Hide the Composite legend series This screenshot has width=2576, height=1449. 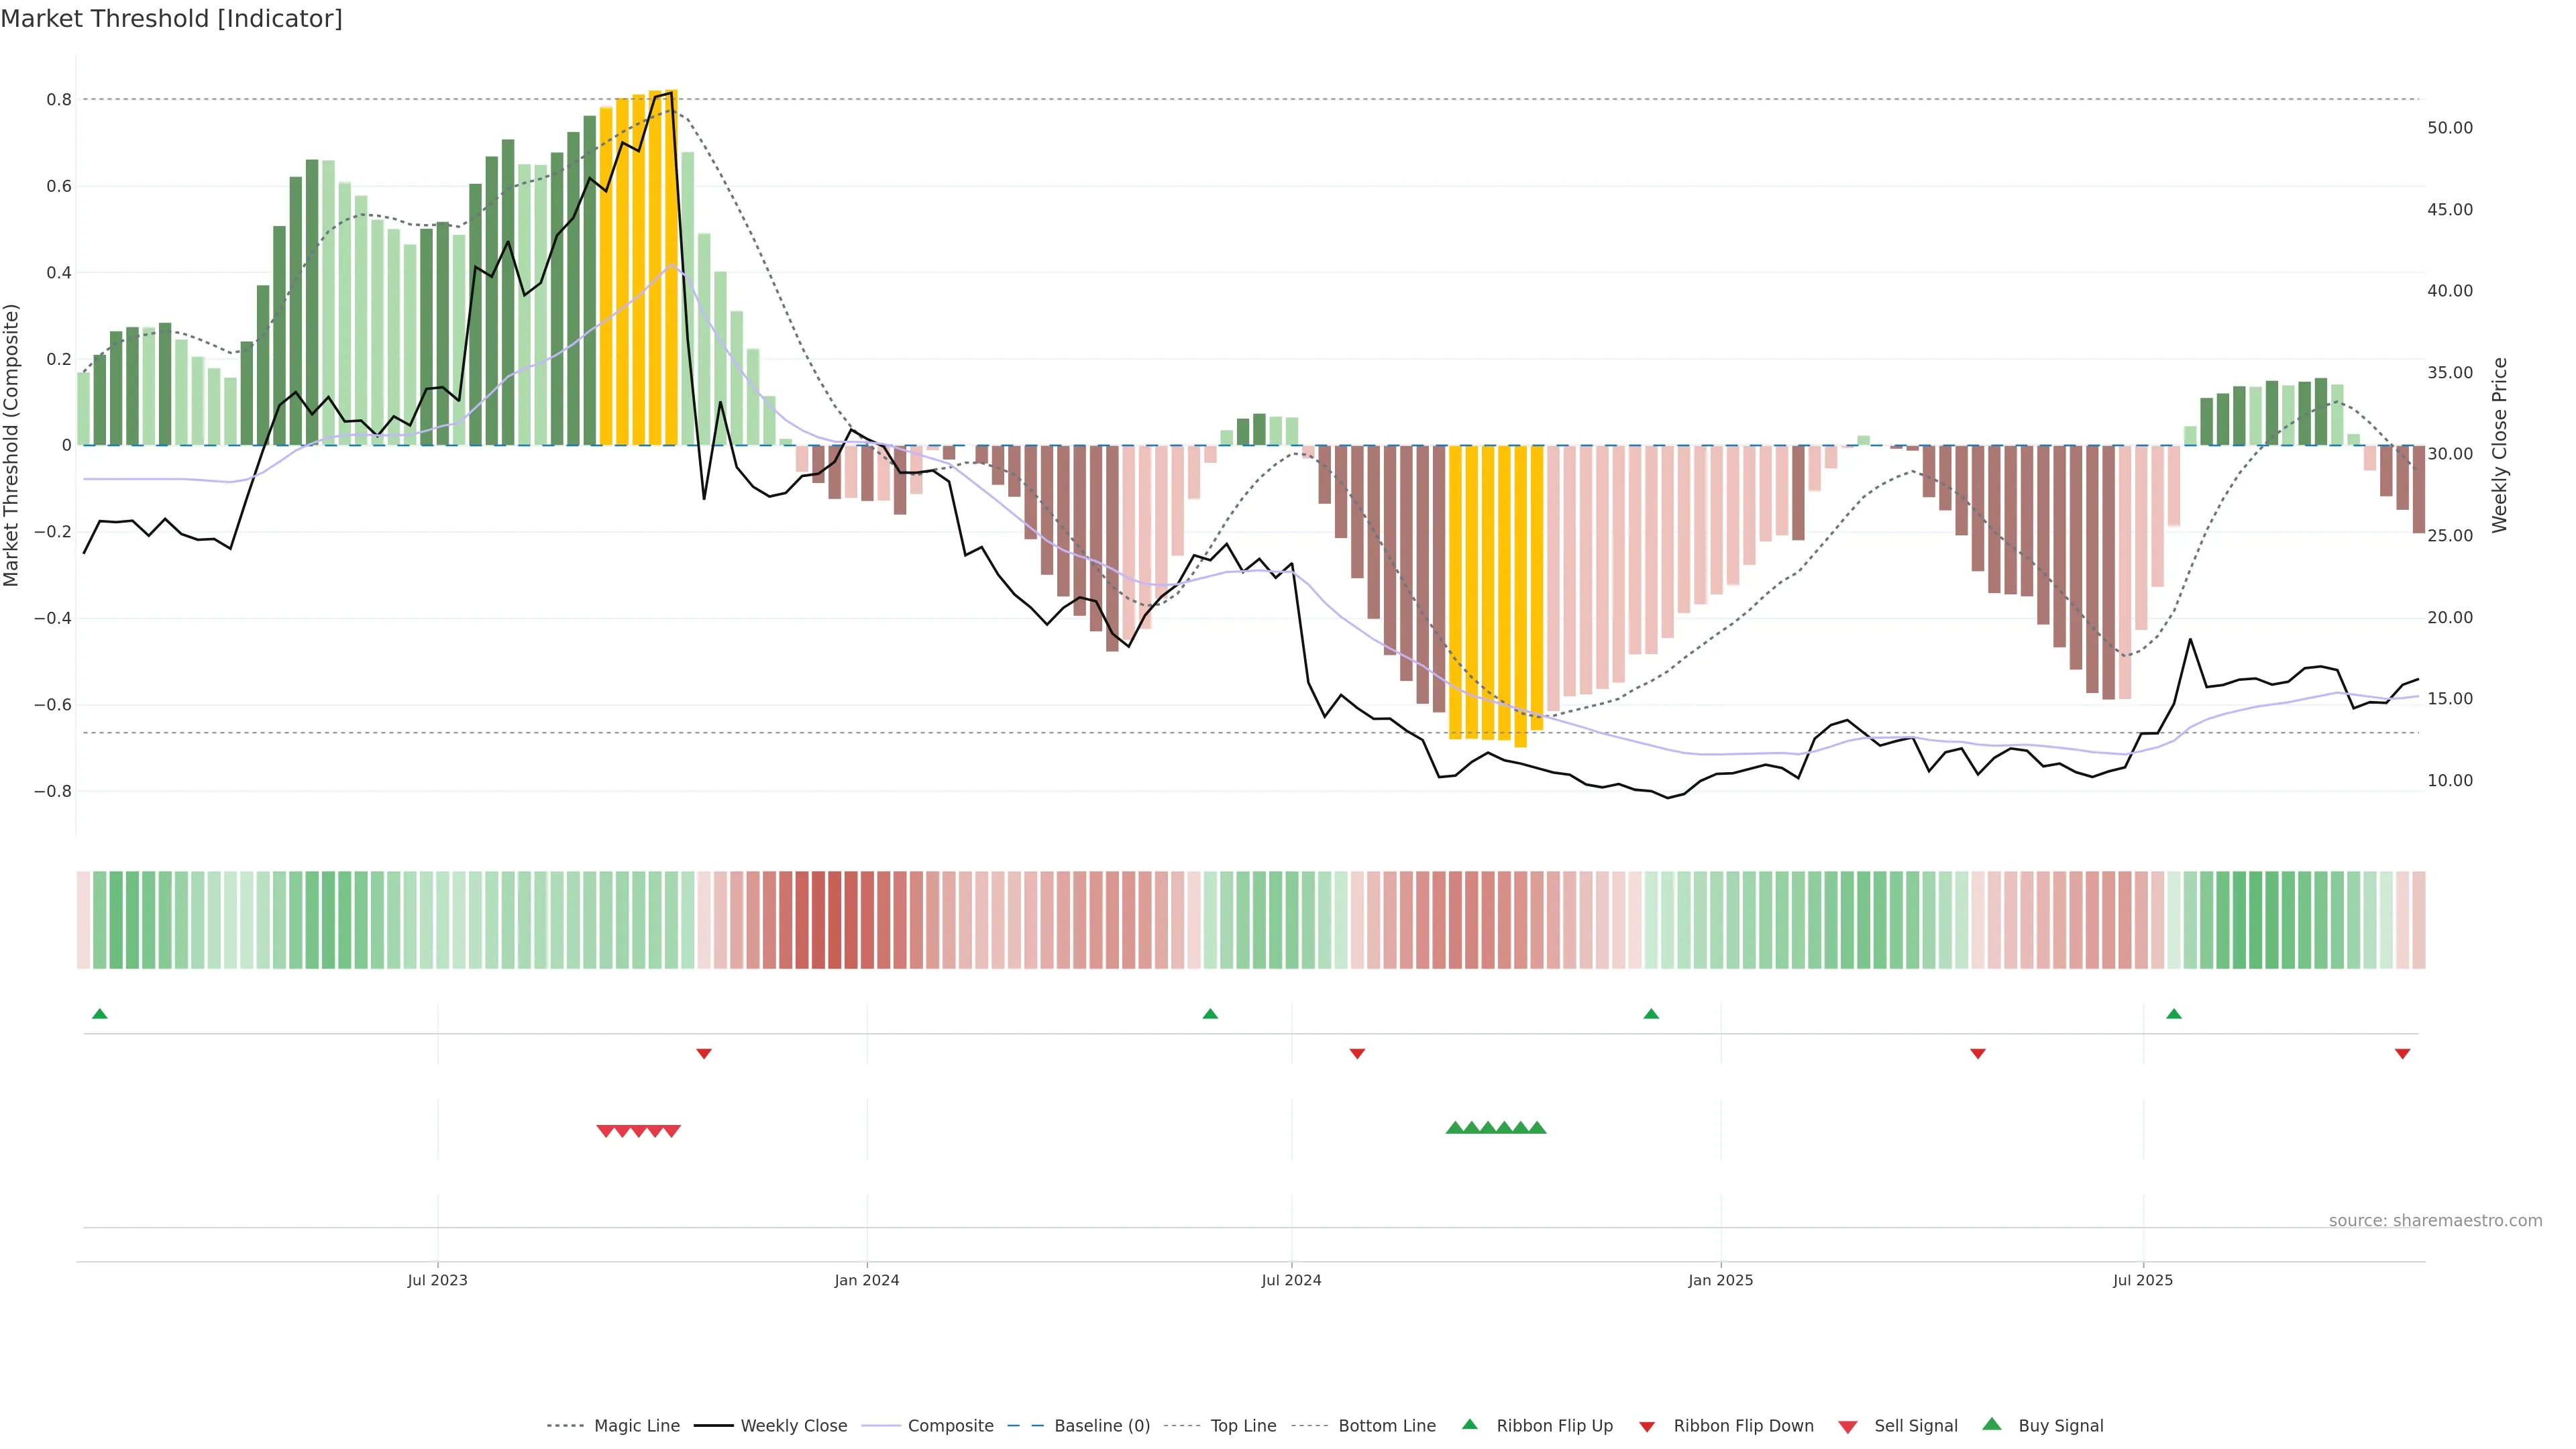click(950, 1426)
